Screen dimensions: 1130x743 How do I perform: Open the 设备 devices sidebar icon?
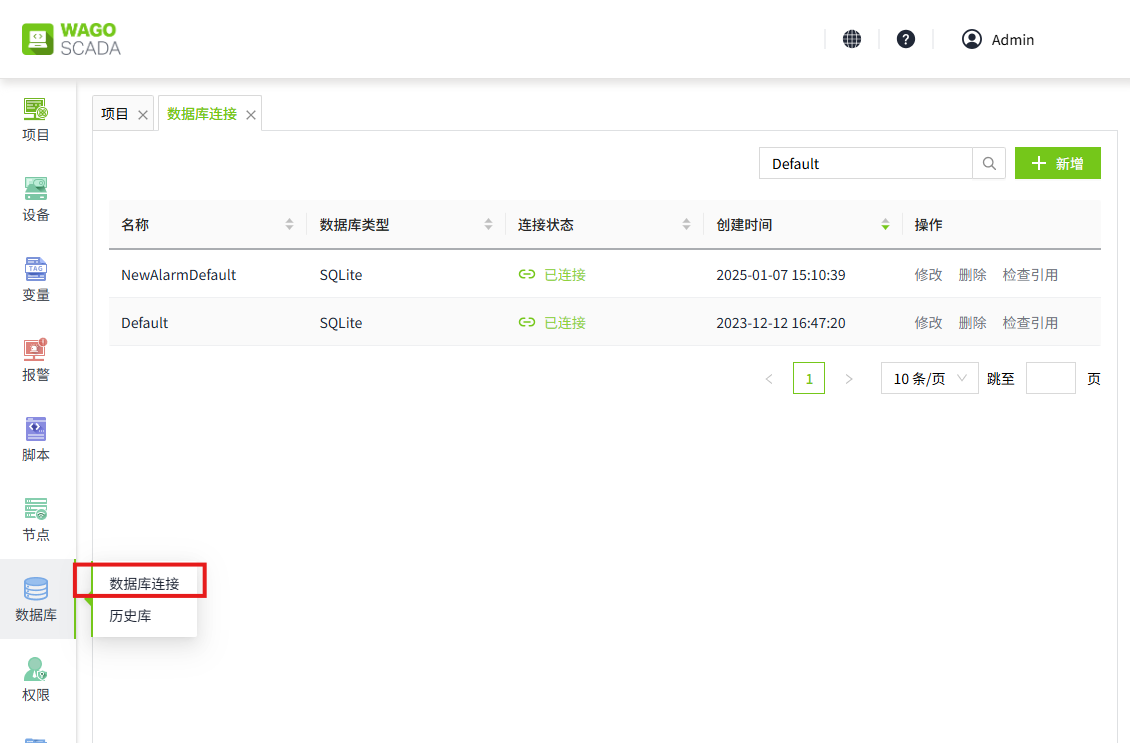pos(36,199)
